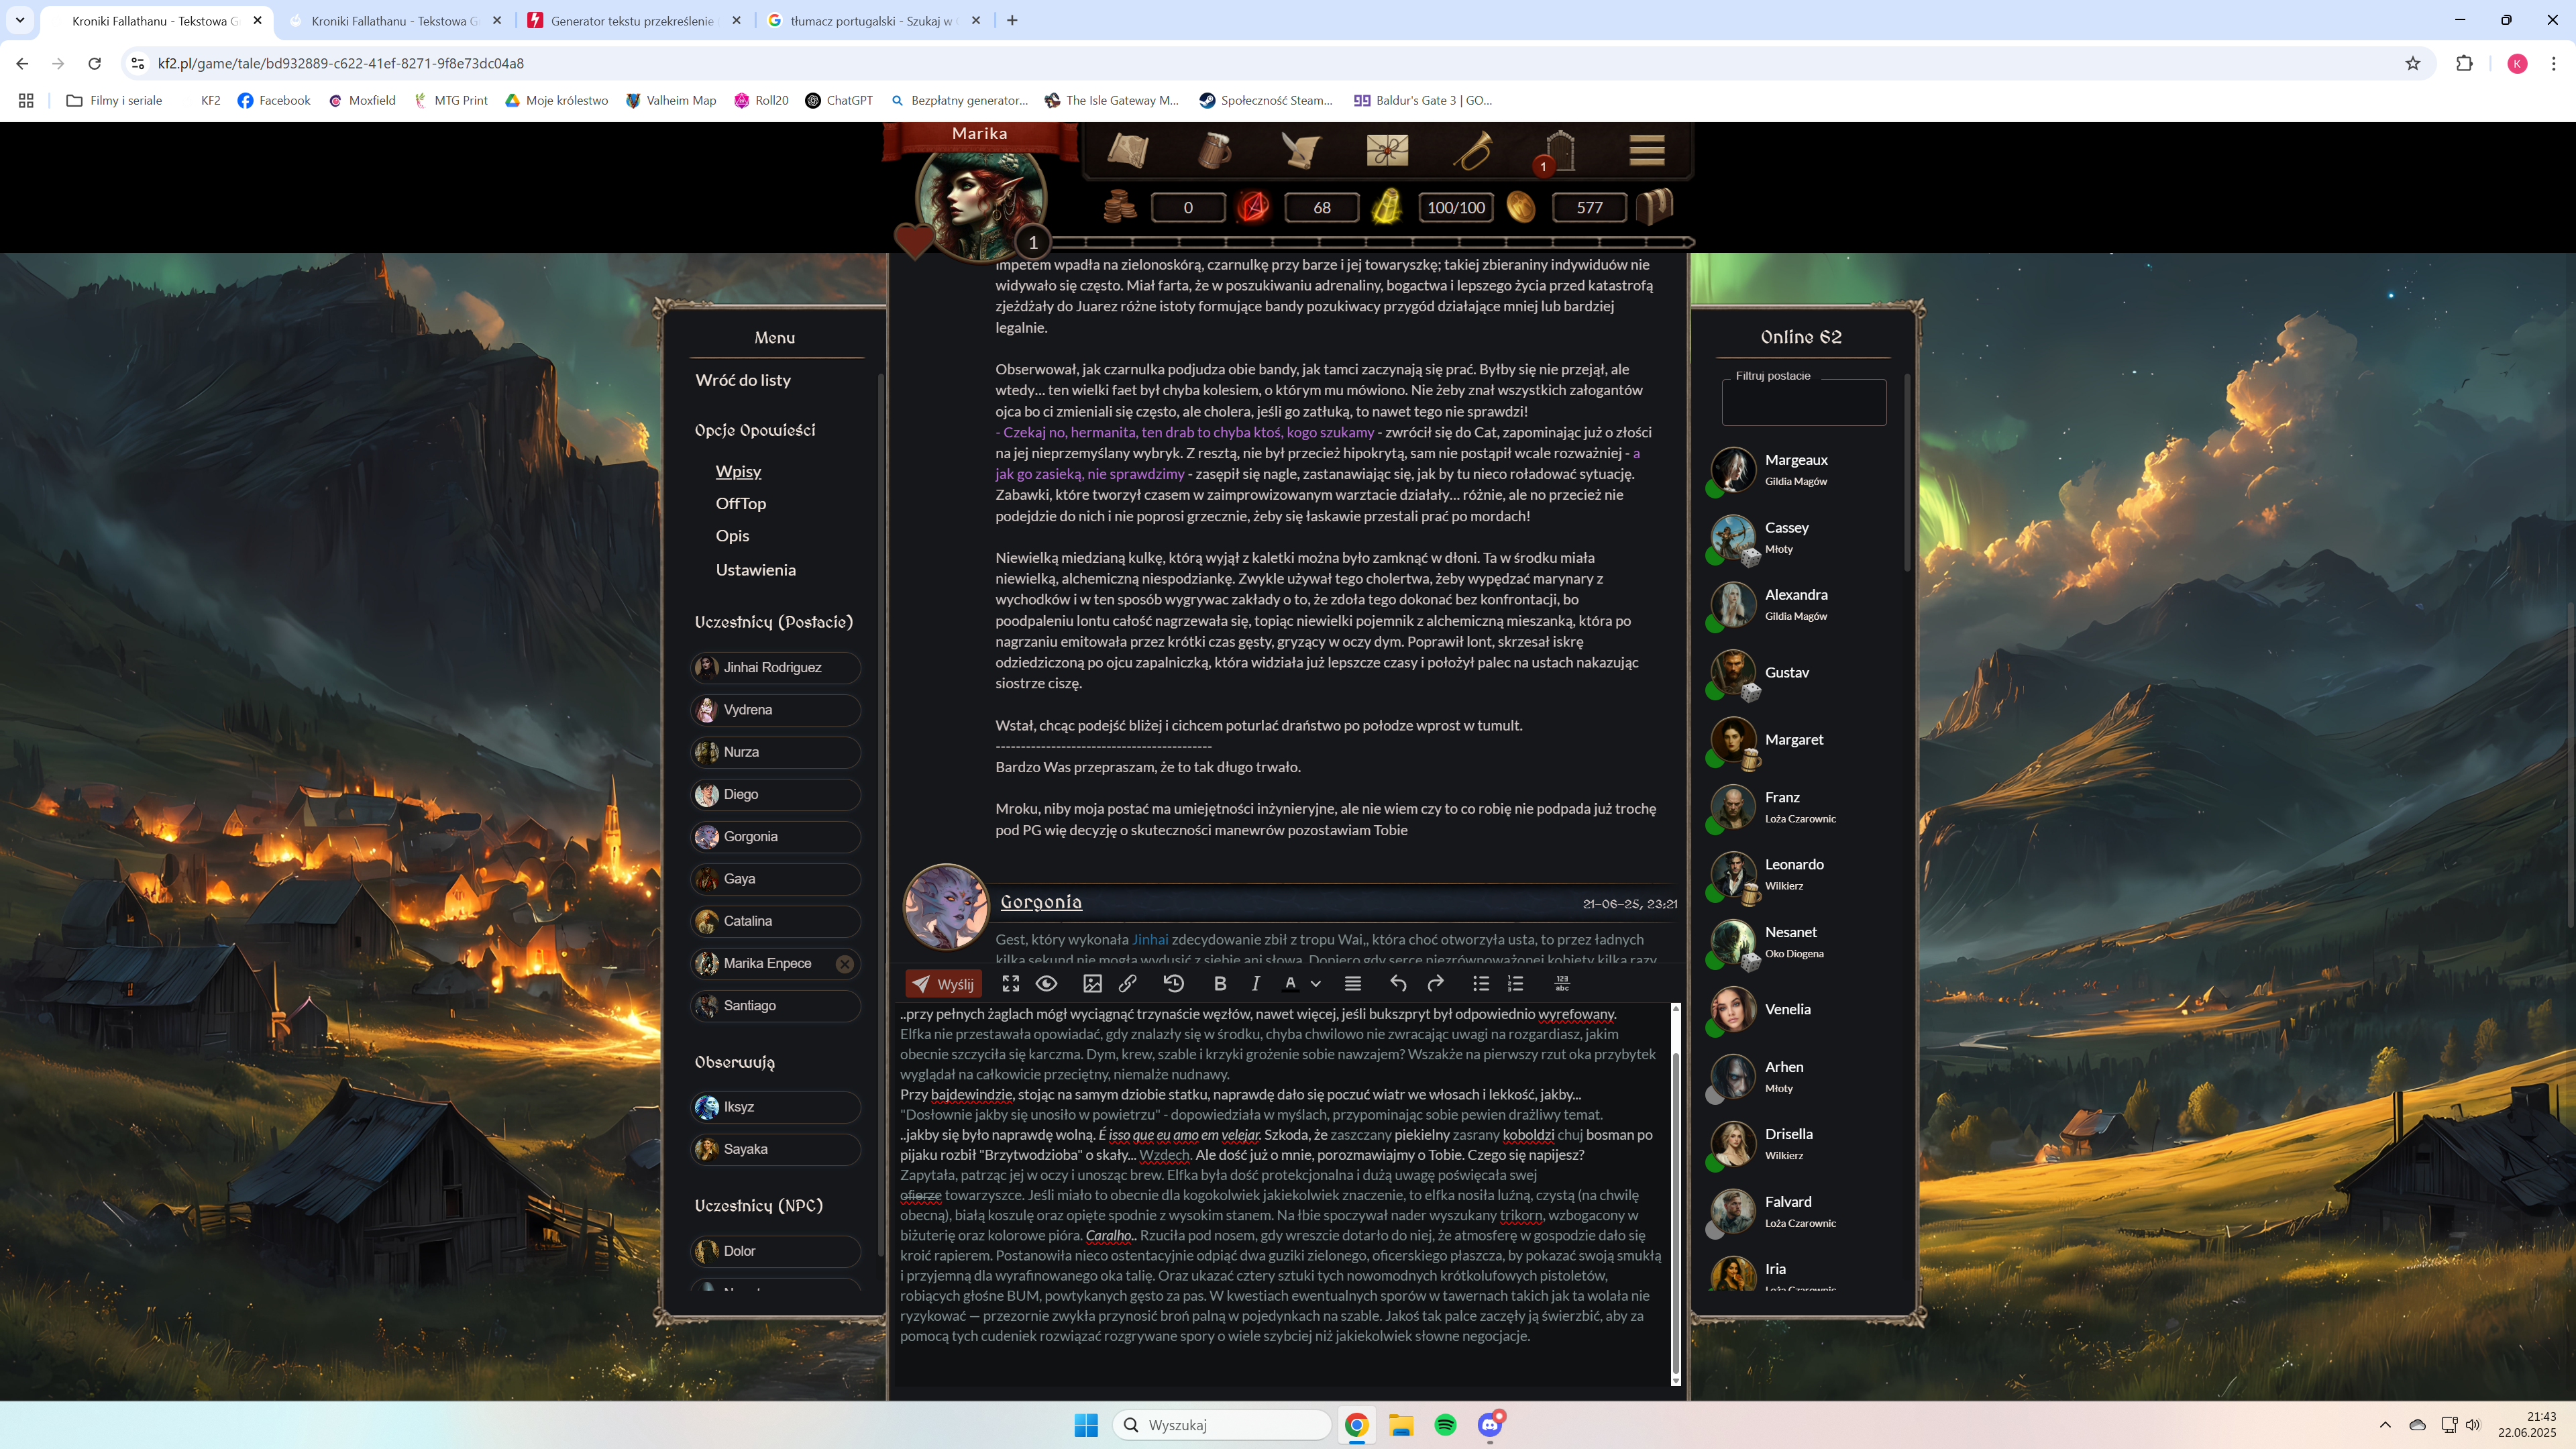Expand the tab search chevron
The height and width of the screenshot is (1449, 2576).
pos(19,20)
